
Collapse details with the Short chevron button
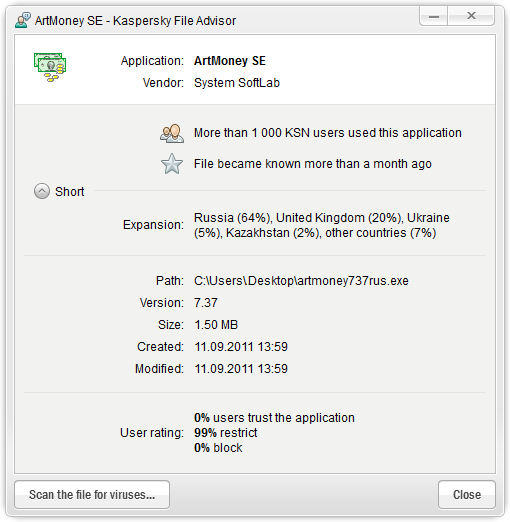point(42,191)
